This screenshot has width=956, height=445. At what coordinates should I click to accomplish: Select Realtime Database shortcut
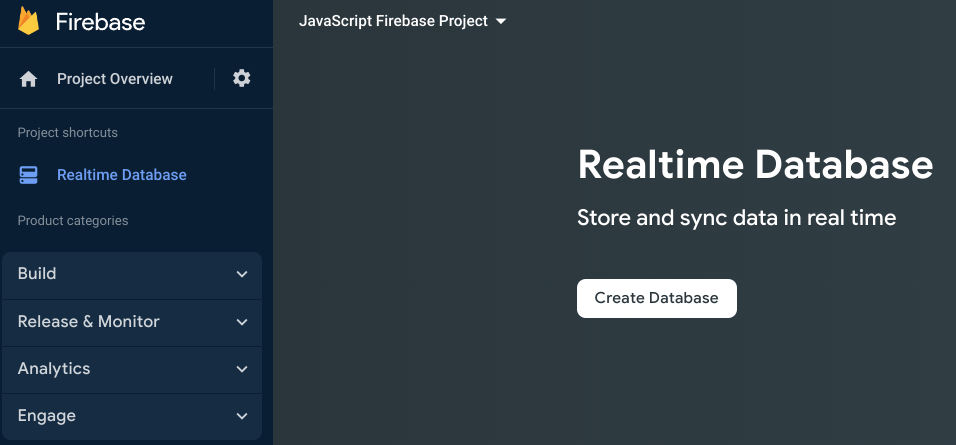click(x=122, y=175)
